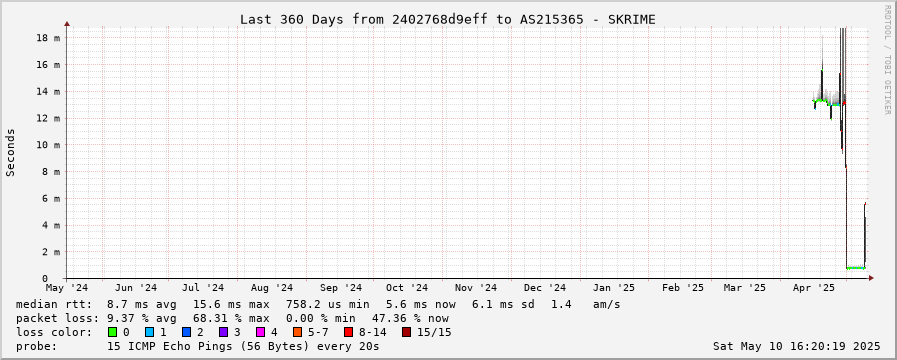Click the red 8-14 loss swatch
The image size is (897, 360).
(x=348, y=332)
